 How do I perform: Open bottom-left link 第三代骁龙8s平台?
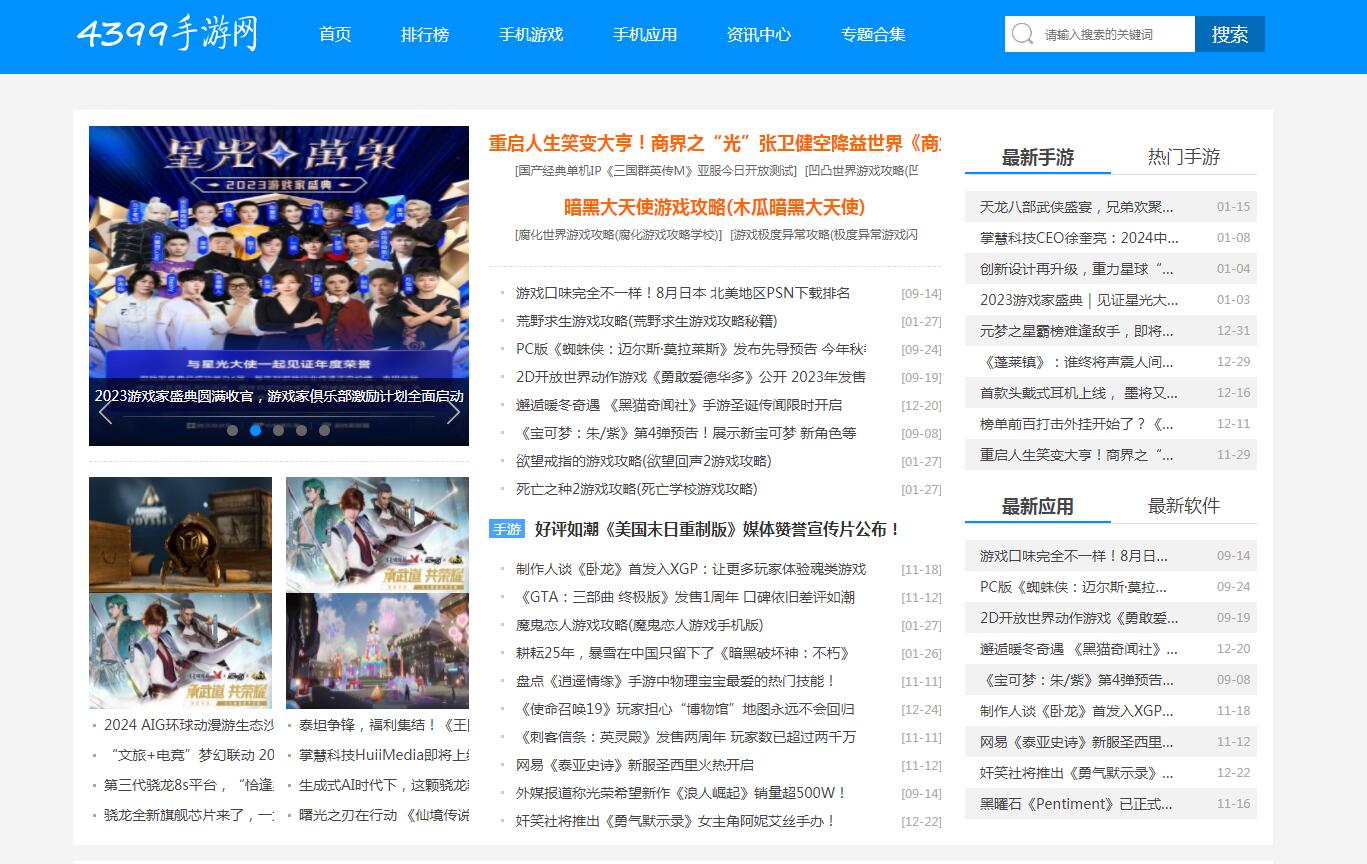pyautogui.click(x=189, y=785)
